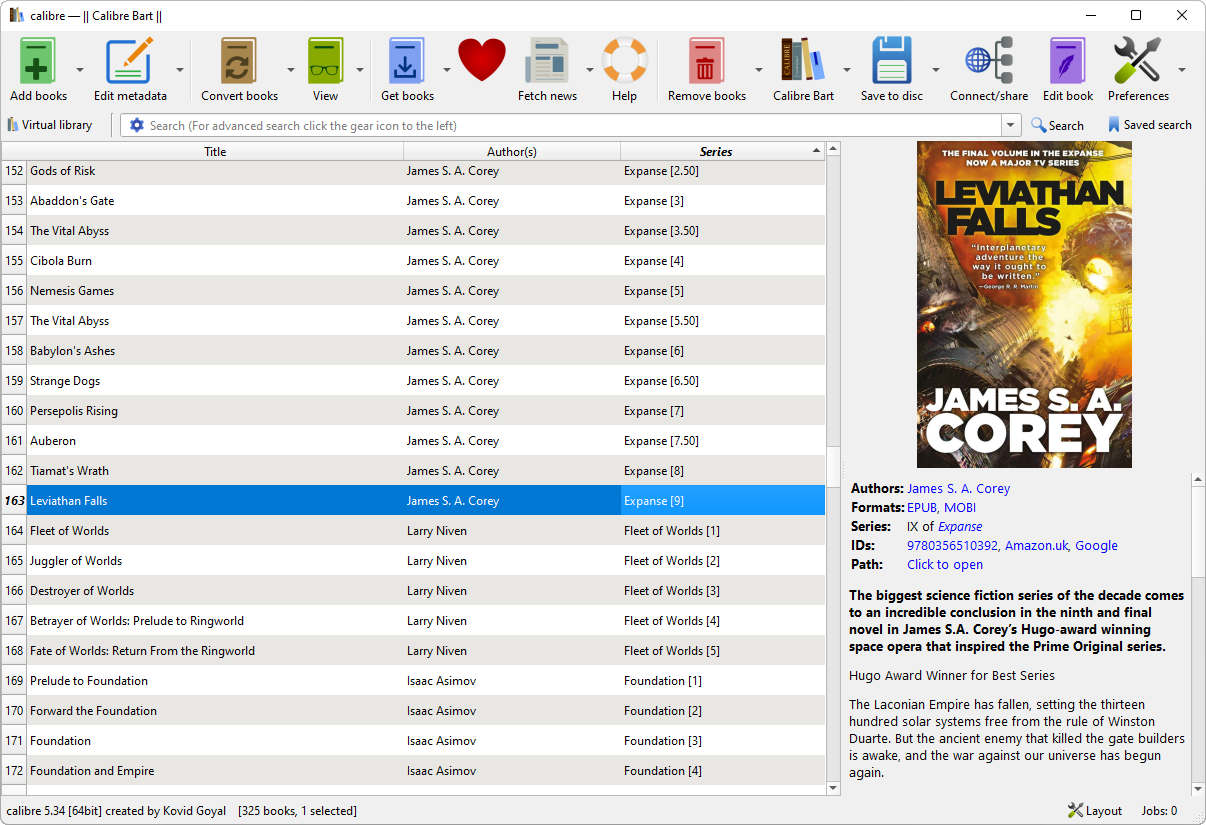The height and width of the screenshot is (825, 1206).
Task: Click the Remove books icon
Action: 706,61
